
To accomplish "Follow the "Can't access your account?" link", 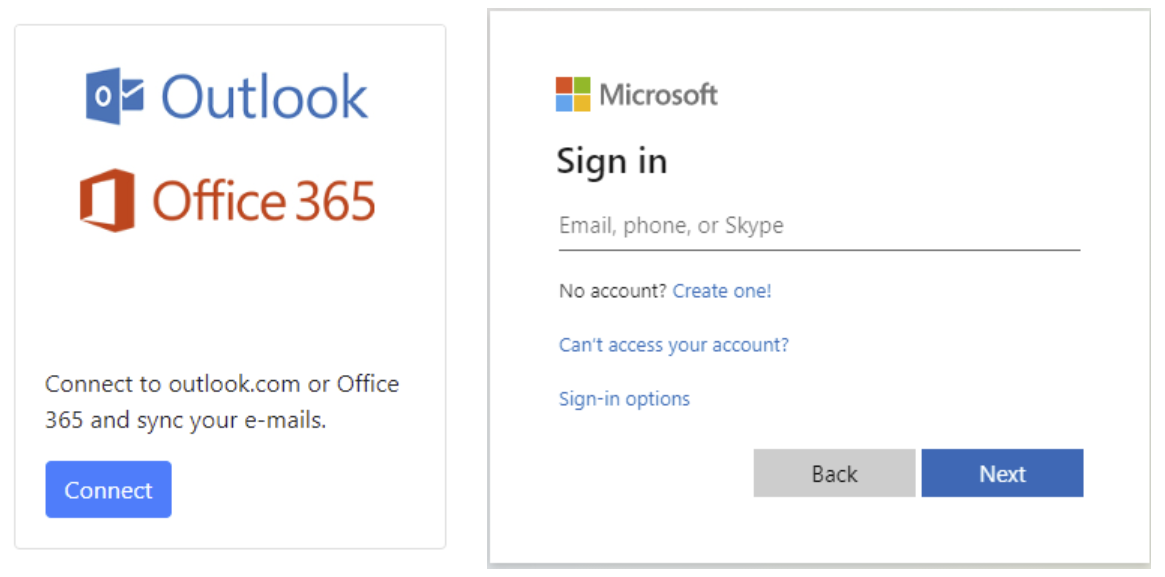I will (673, 345).
